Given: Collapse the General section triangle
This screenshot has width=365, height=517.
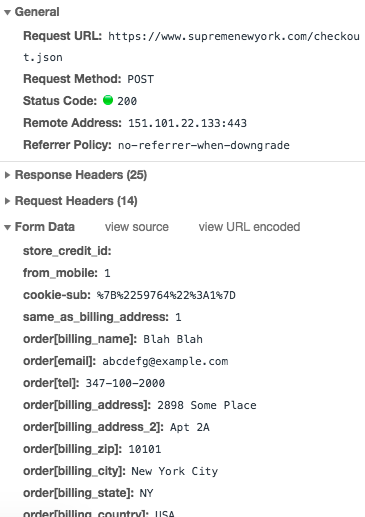Looking at the screenshot, I should (x=7, y=13).
